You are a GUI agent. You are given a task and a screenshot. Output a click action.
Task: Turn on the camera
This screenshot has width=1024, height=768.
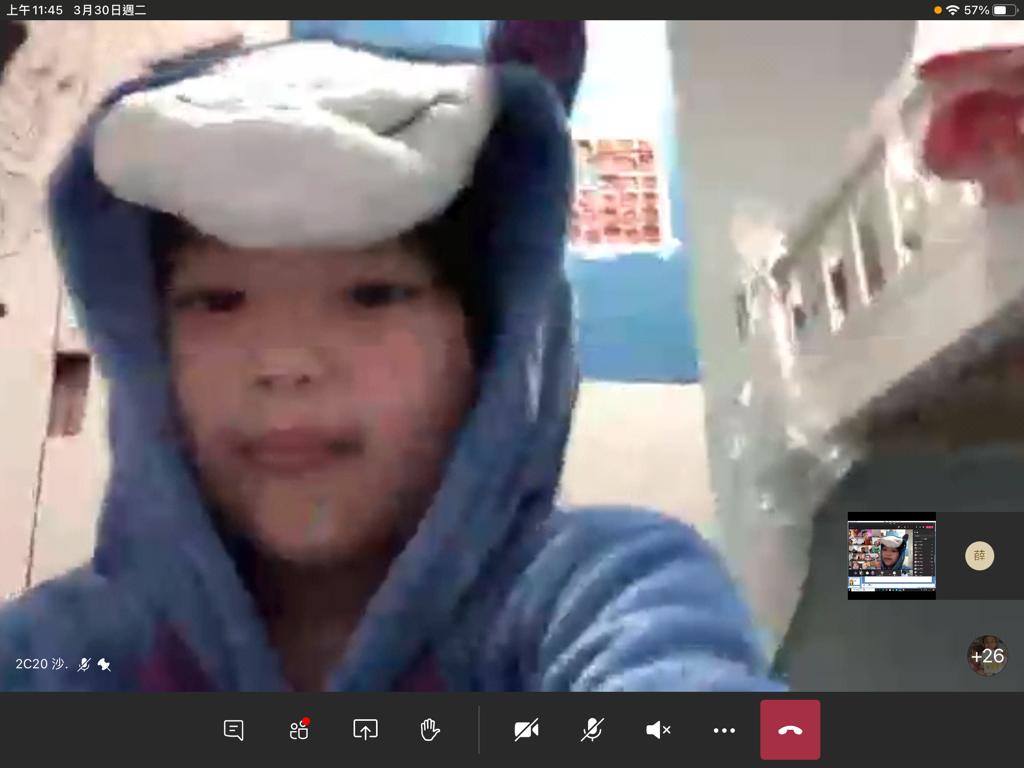(x=526, y=729)
